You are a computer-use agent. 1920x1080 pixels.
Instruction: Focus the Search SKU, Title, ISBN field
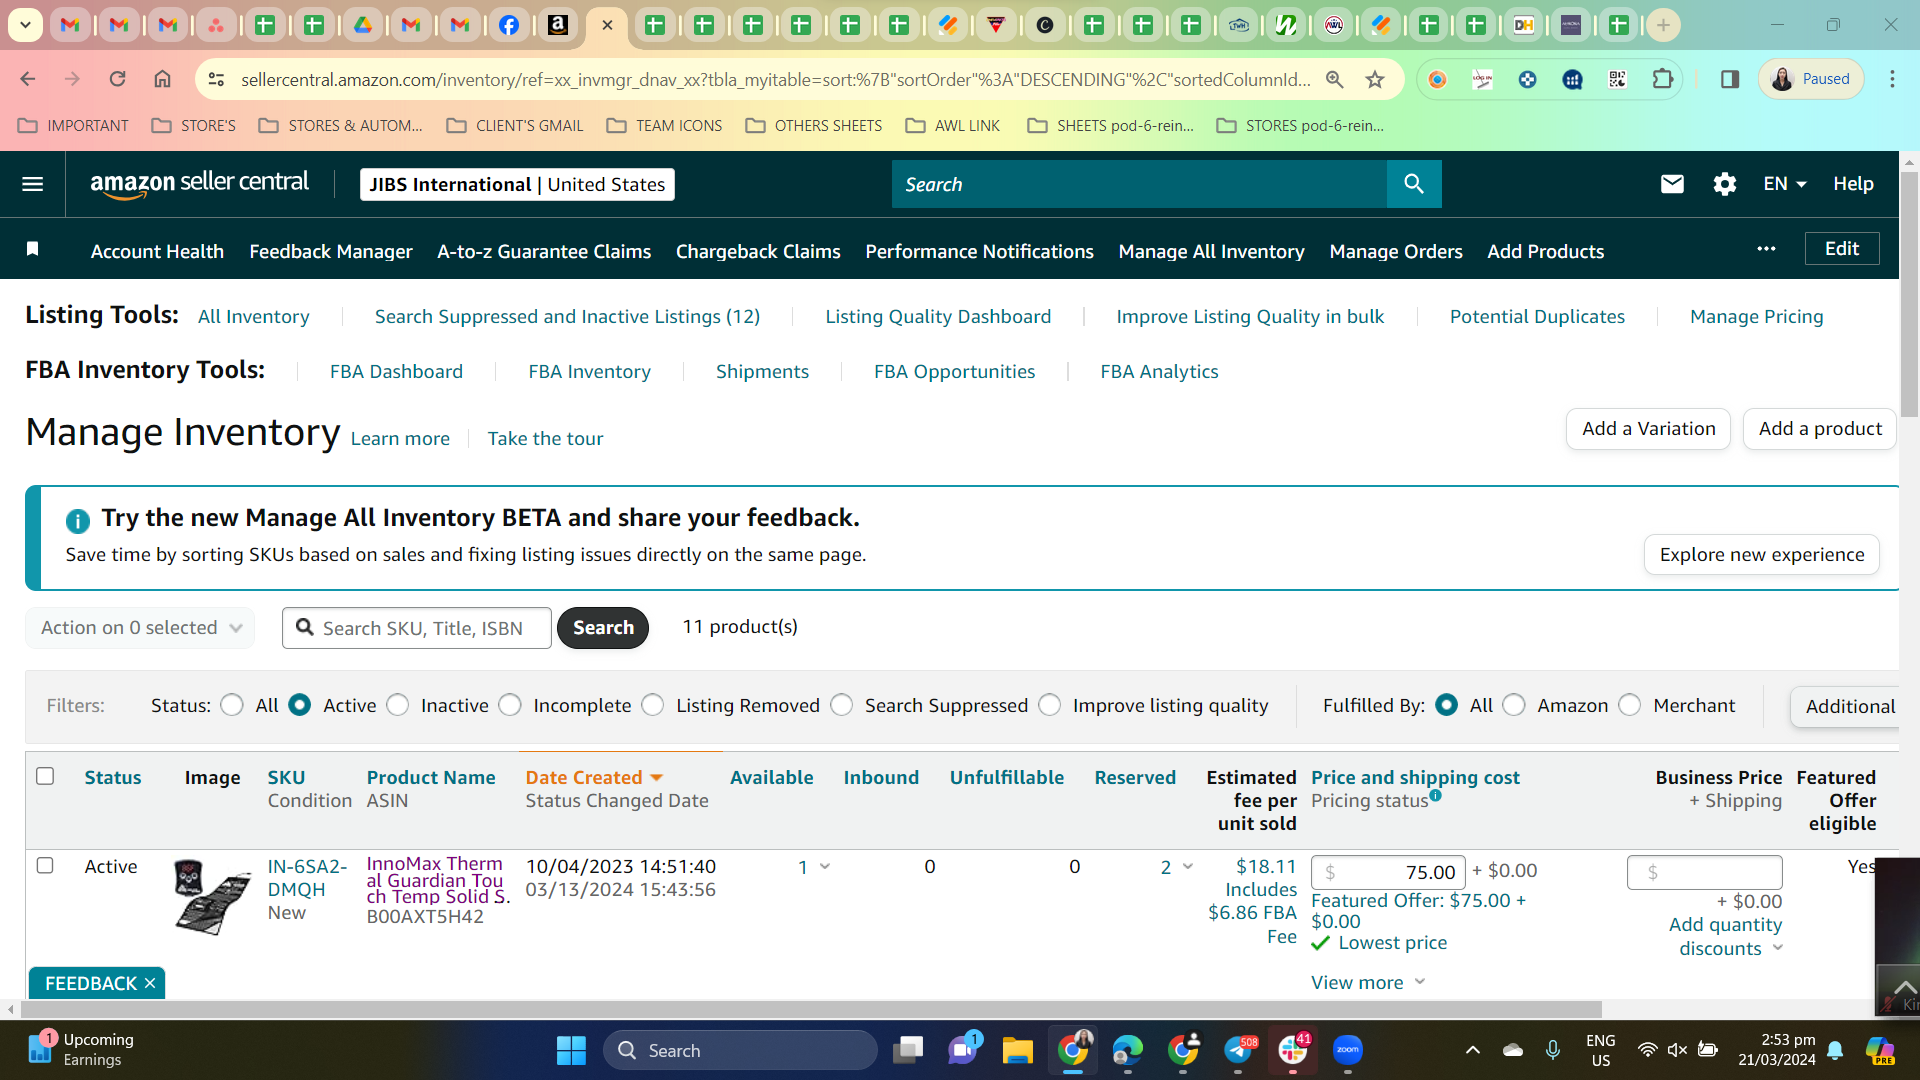[x=417, y=628]
